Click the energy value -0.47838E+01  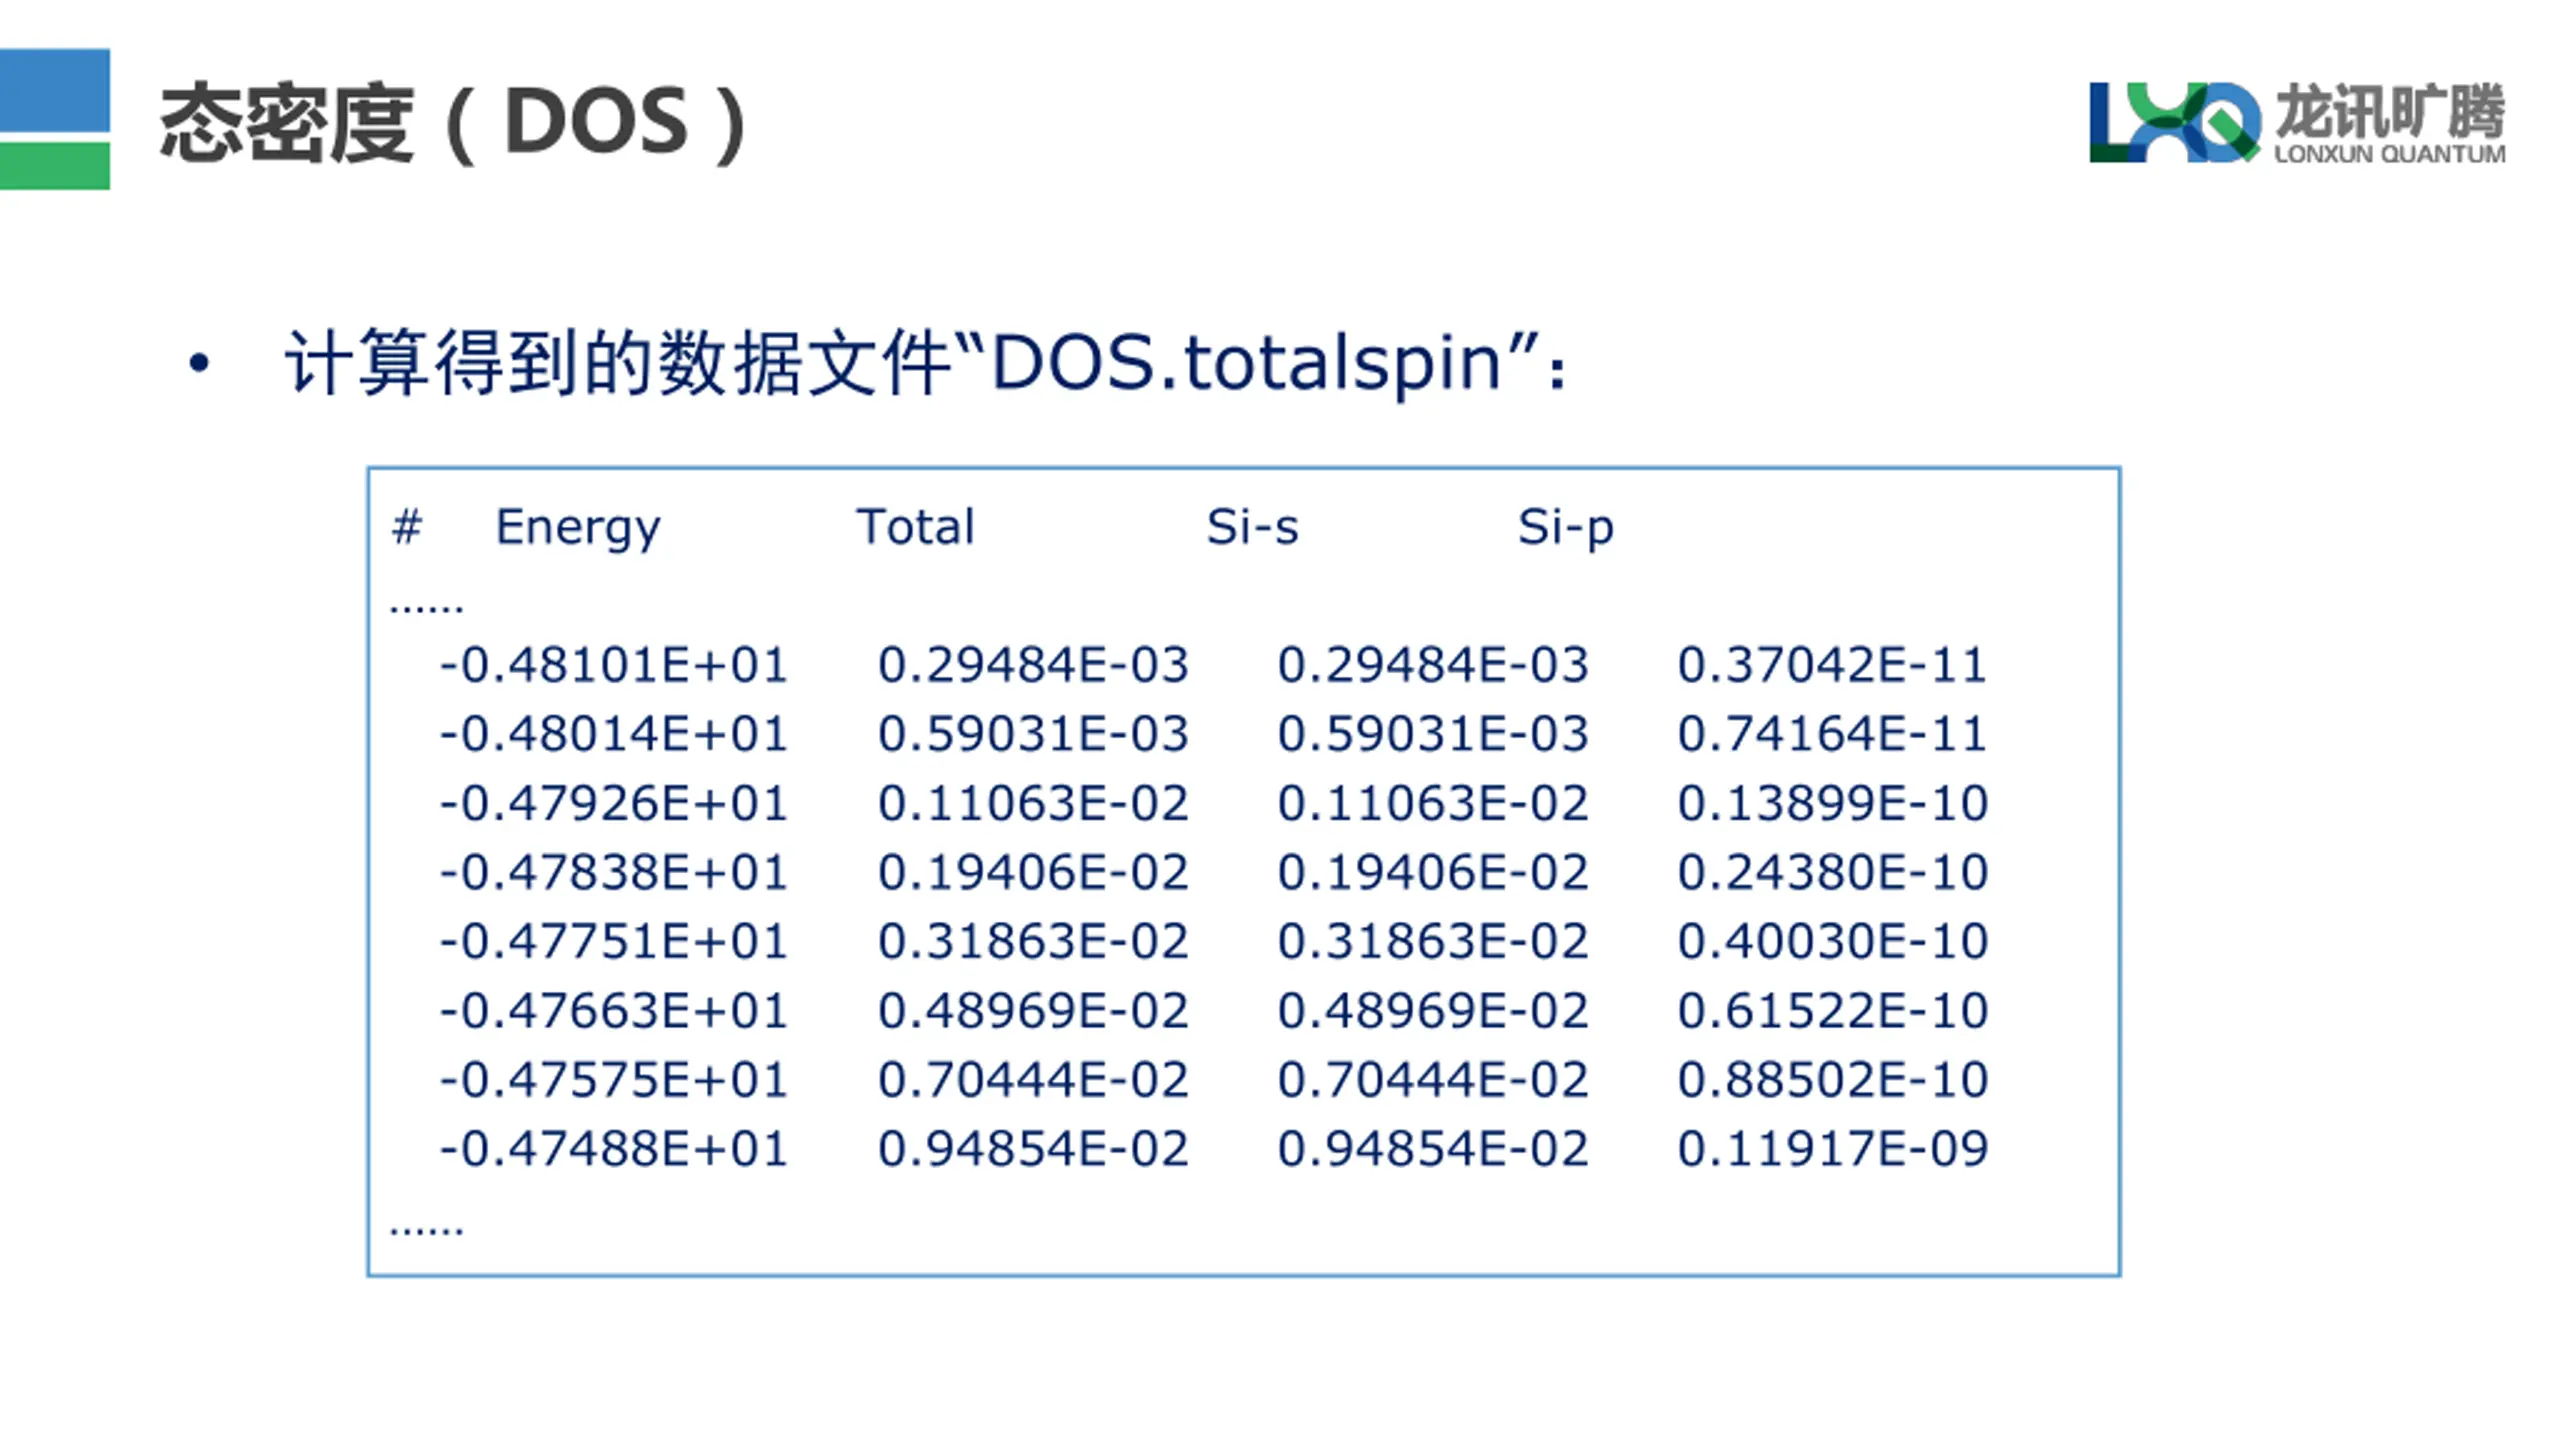tap(614, 872)
